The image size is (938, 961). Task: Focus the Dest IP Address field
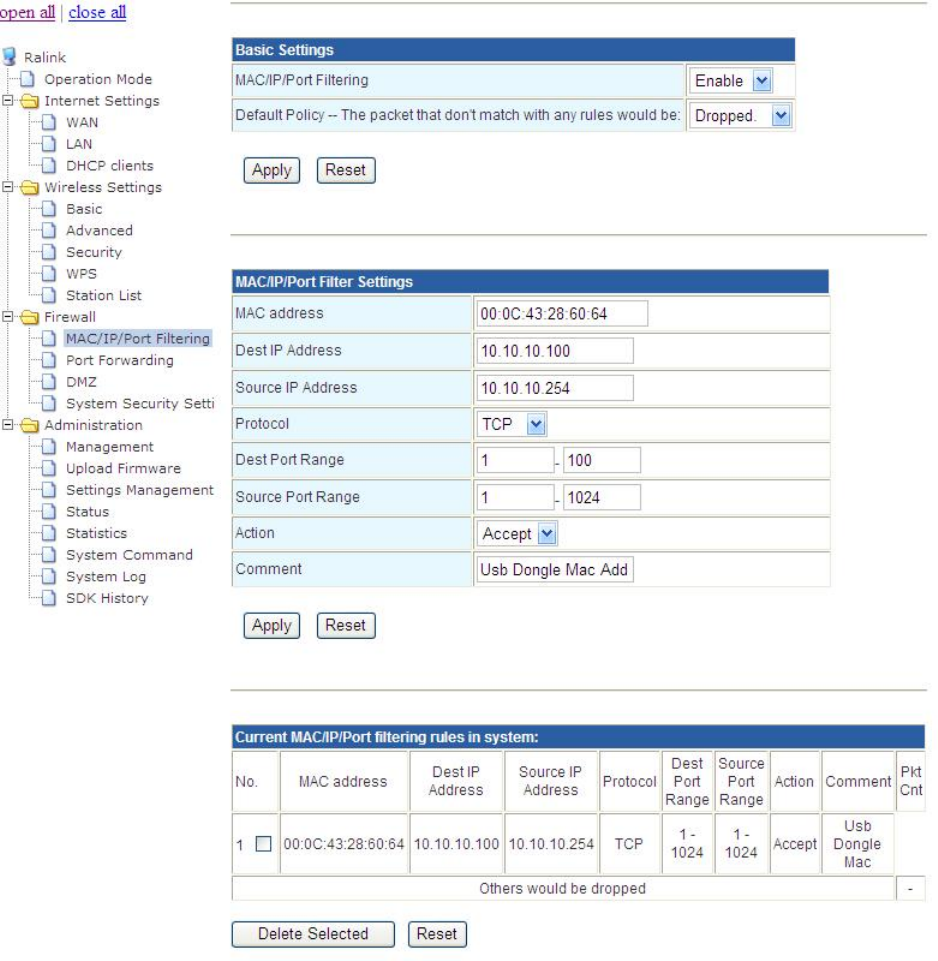[x=555, y=351]
